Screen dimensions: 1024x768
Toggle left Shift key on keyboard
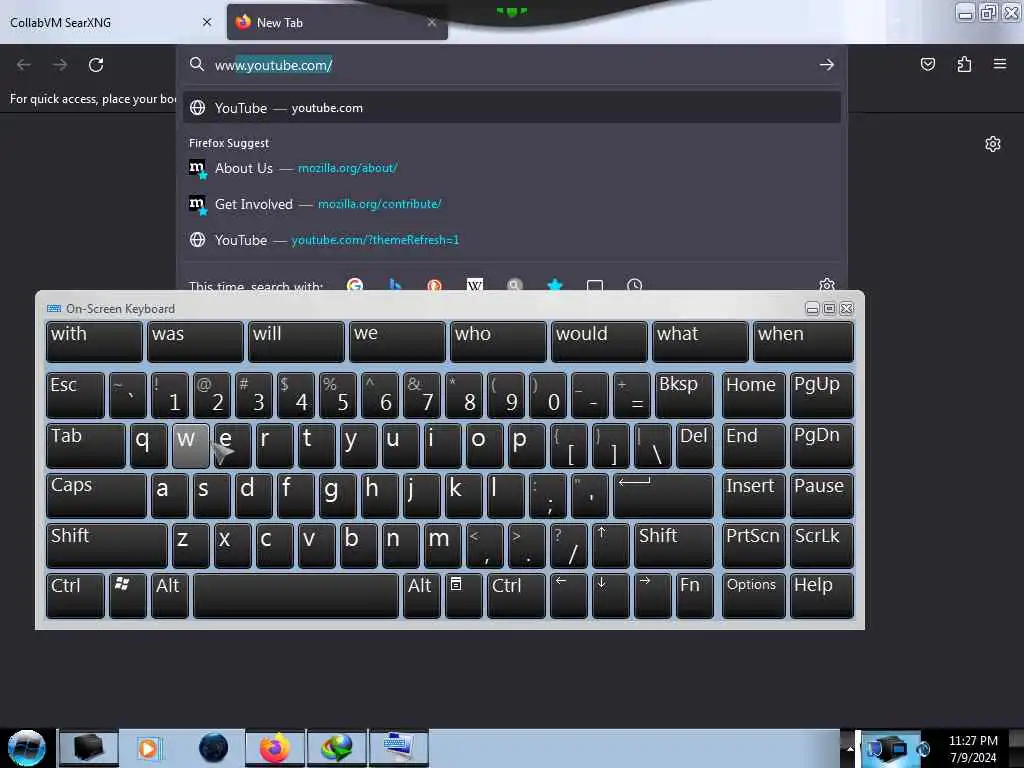(x=106, y=545)
